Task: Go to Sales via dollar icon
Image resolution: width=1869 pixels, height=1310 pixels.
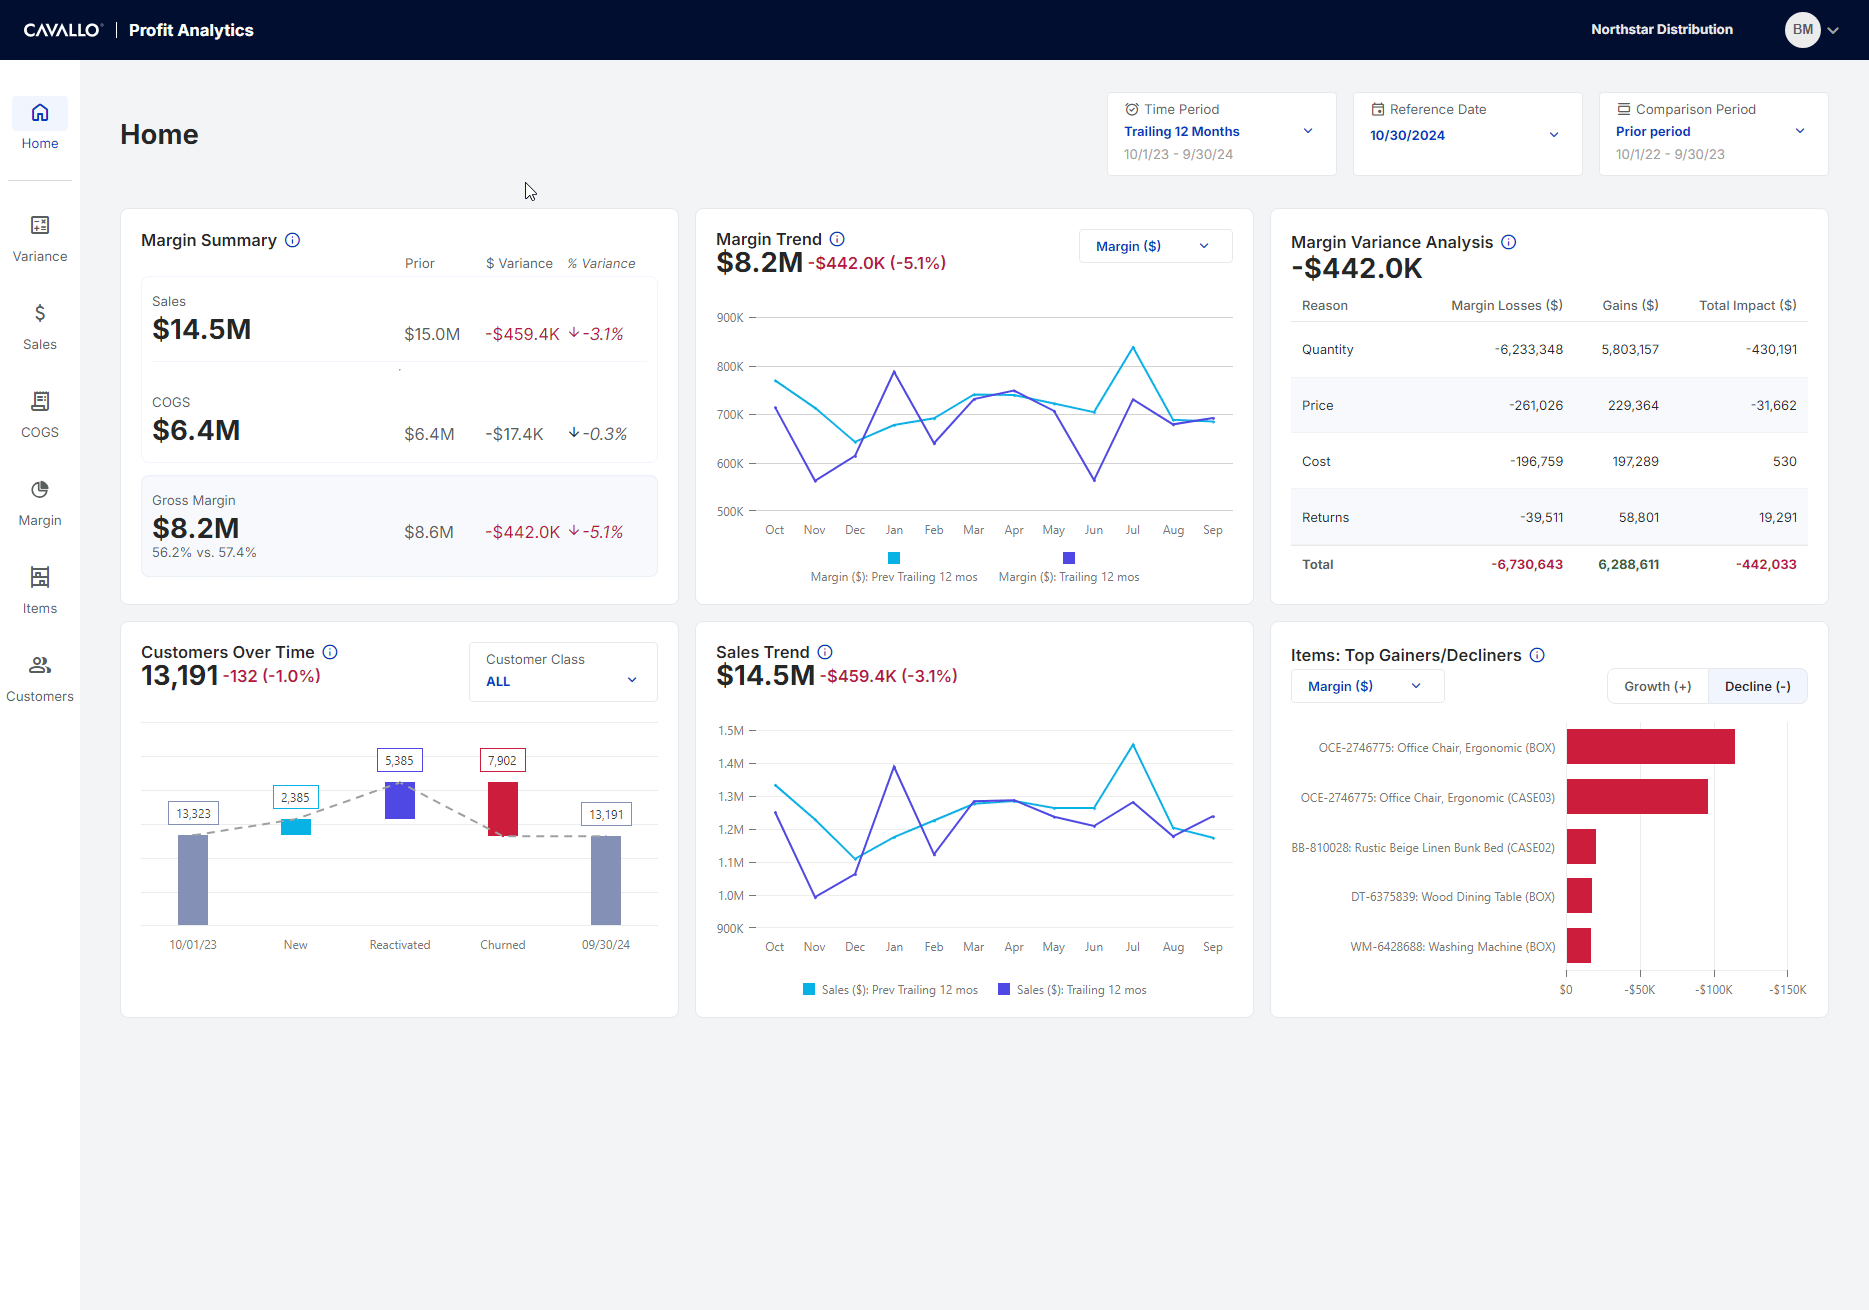Action: (x=40, y=314)
